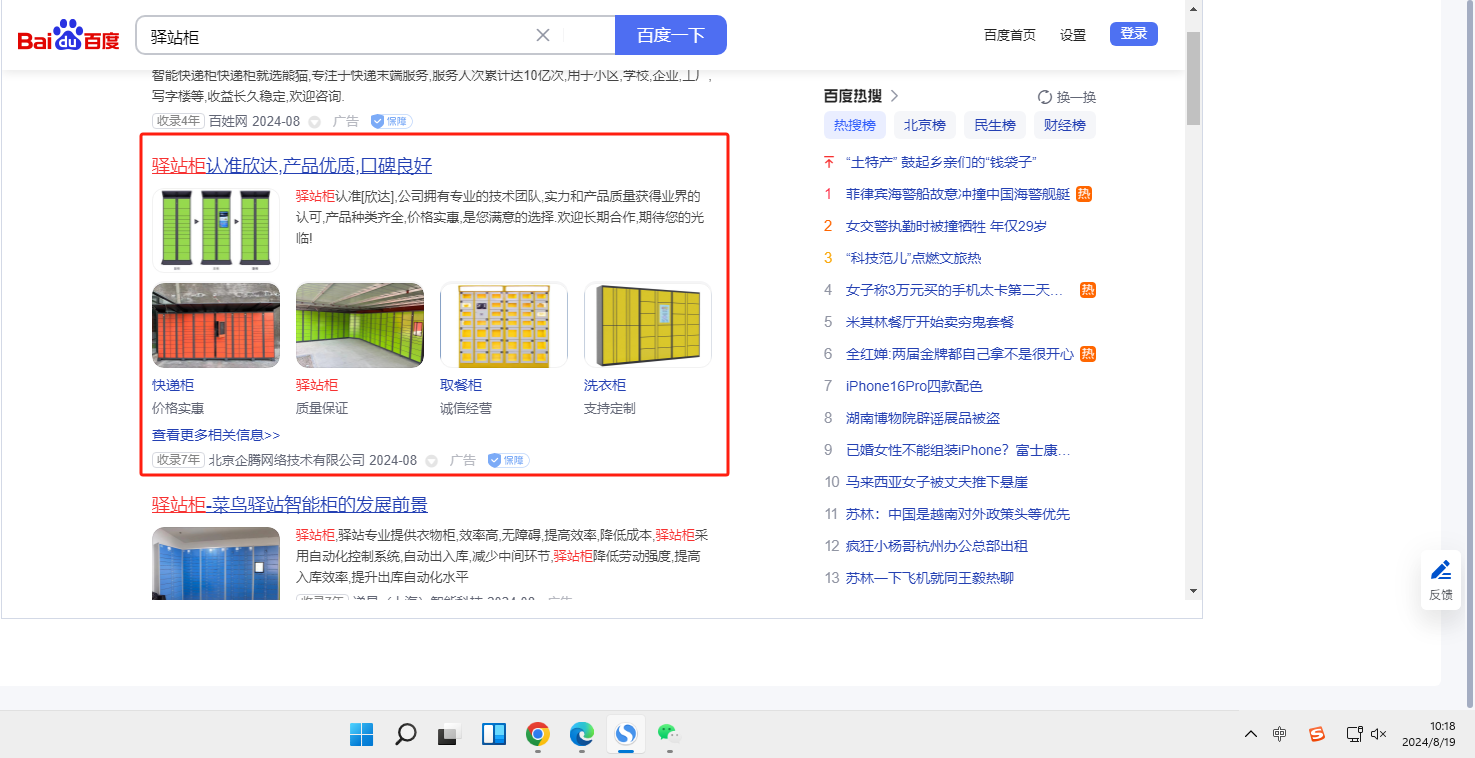Open result title 驿站柜认准欣达,产品优质,口碑良好
This screenshot has width=1475, height=758.
click(x=292, y=165)
